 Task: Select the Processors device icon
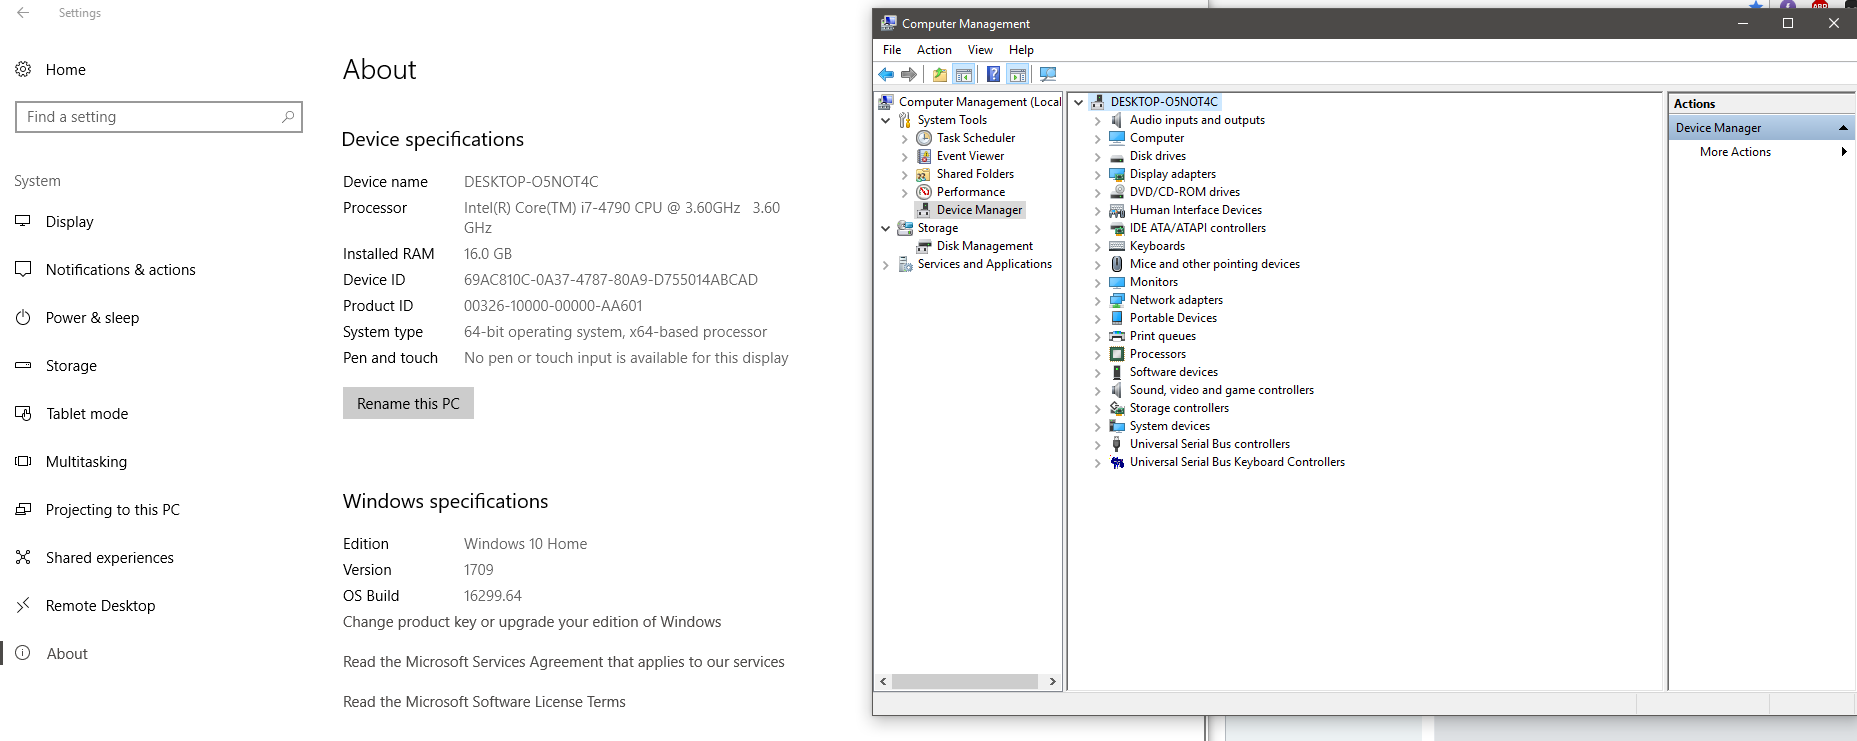click(1117, 354)
